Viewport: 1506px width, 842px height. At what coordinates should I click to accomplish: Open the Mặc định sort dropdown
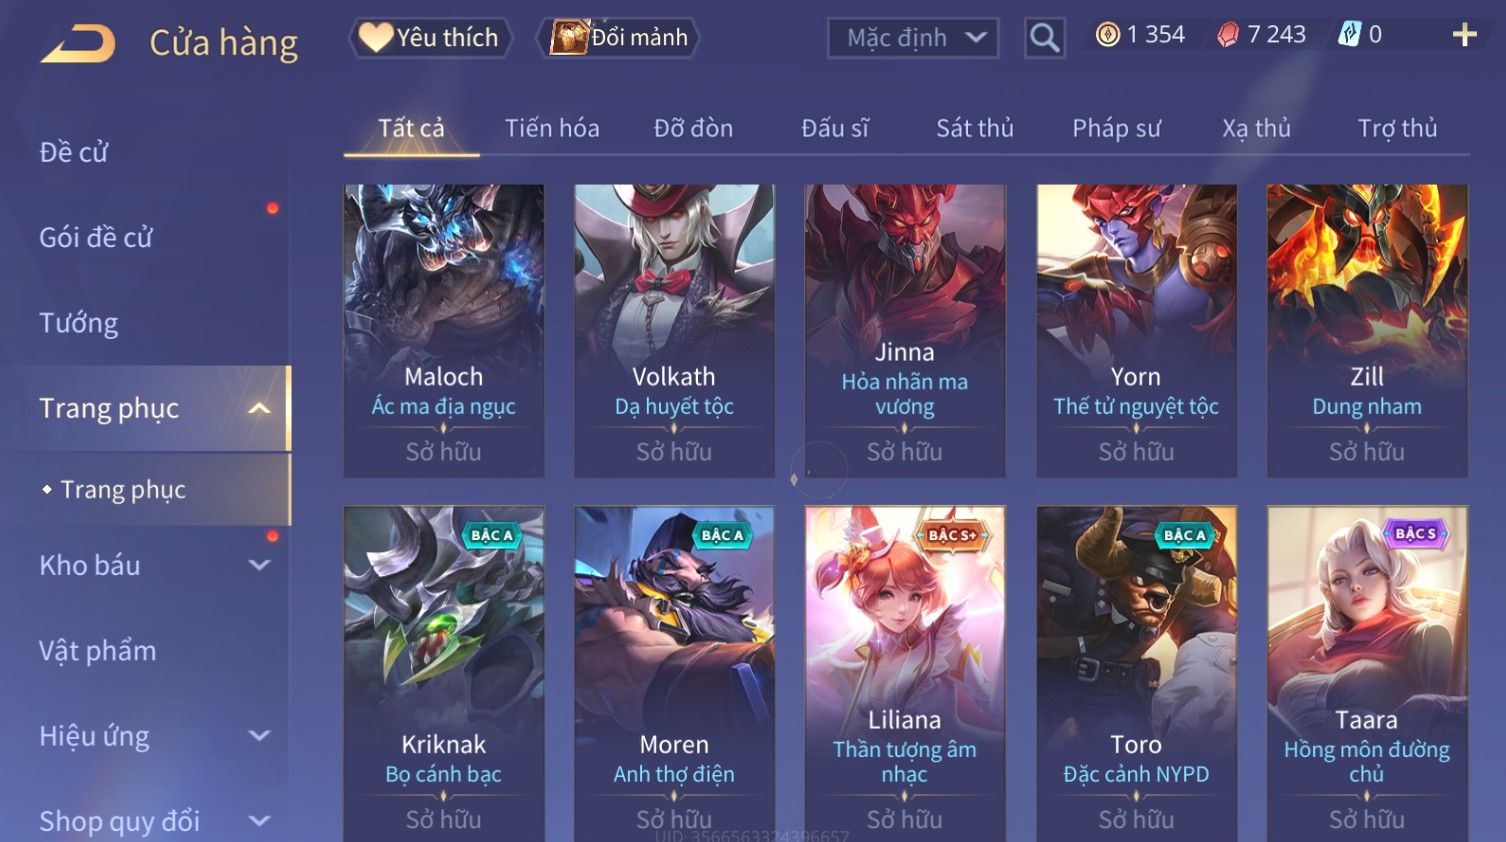point(913,38)
